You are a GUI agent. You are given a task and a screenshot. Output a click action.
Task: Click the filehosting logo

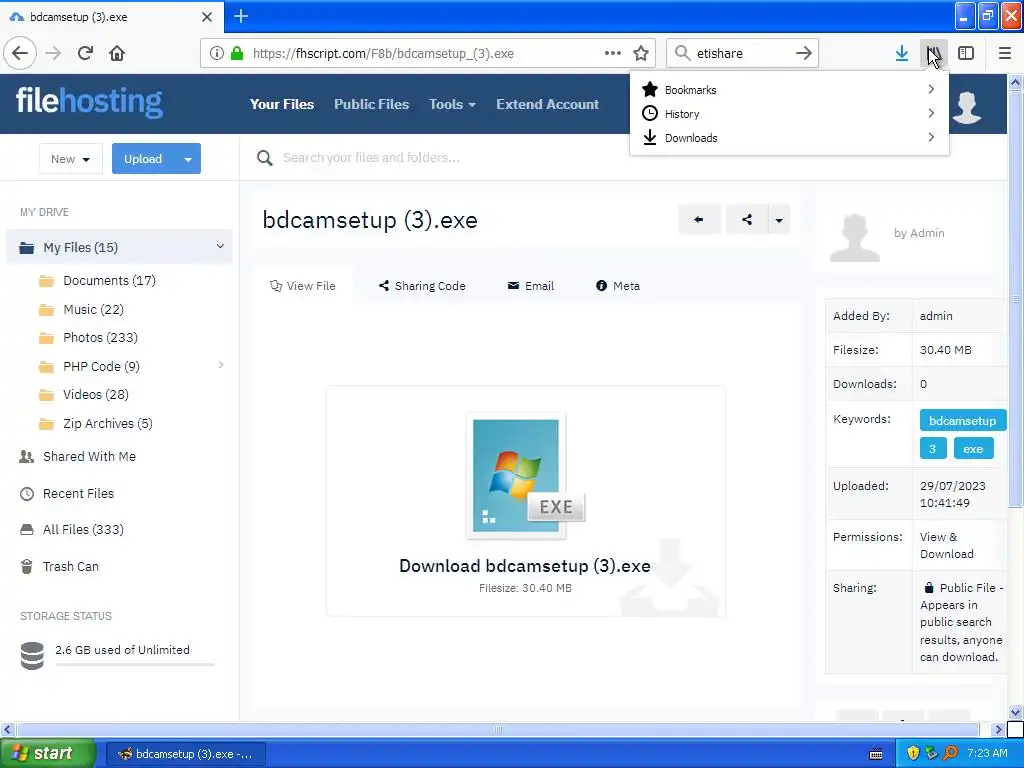coord(89,102)
